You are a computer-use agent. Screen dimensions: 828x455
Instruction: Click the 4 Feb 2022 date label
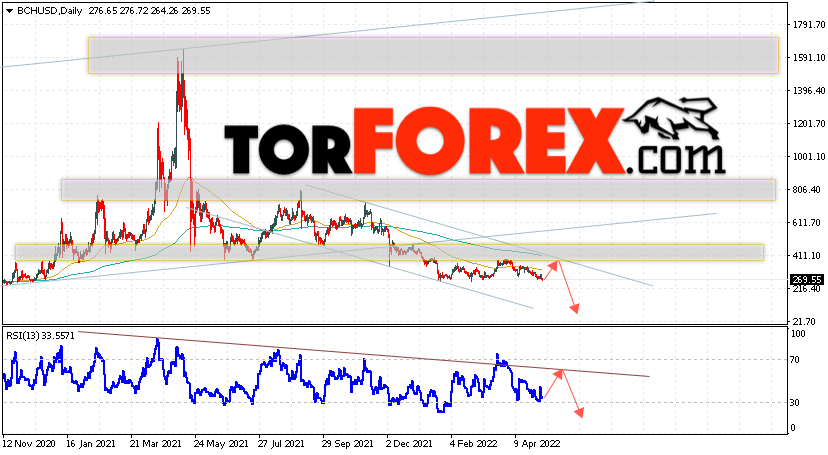[474, 444]
